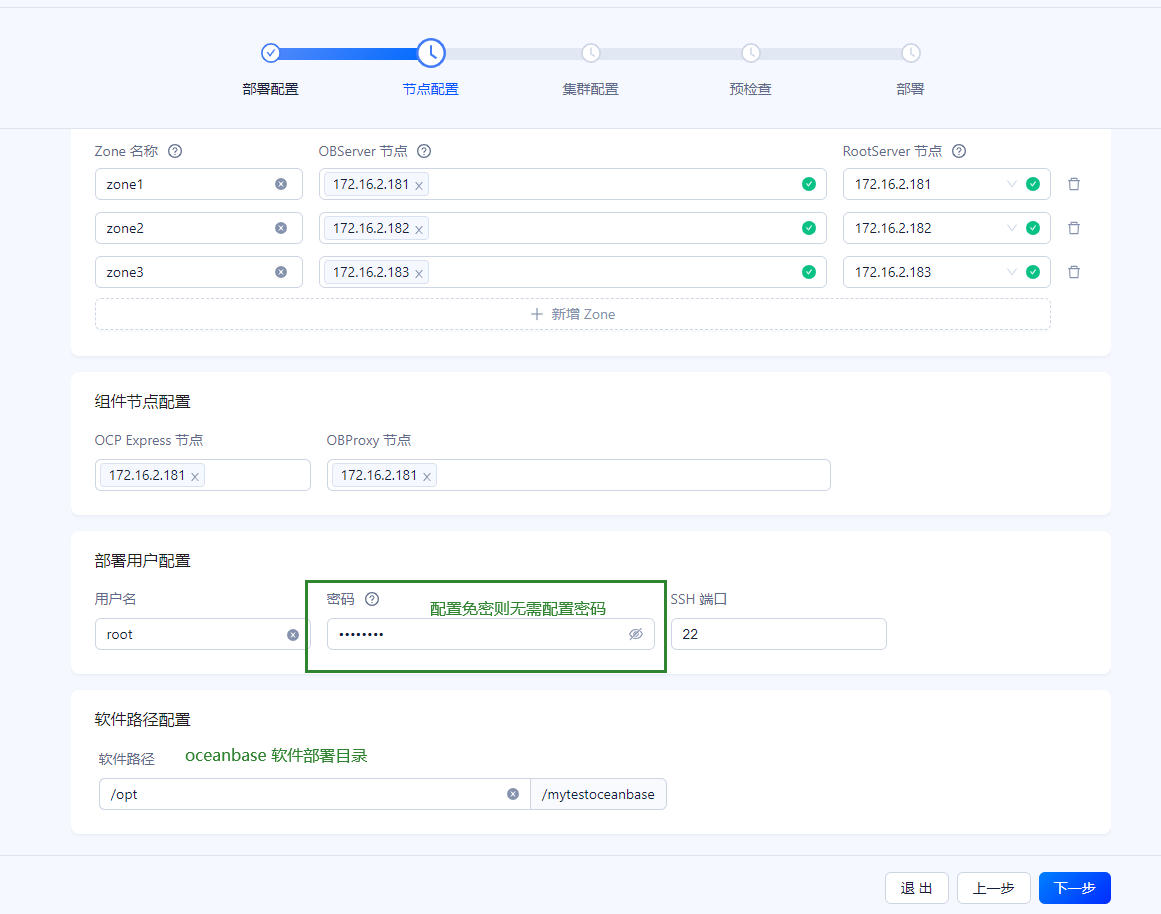Viewport: 1161px width, 914px height.
Task: Click the 节点配置 clock step icon
Action: (431, 53)
